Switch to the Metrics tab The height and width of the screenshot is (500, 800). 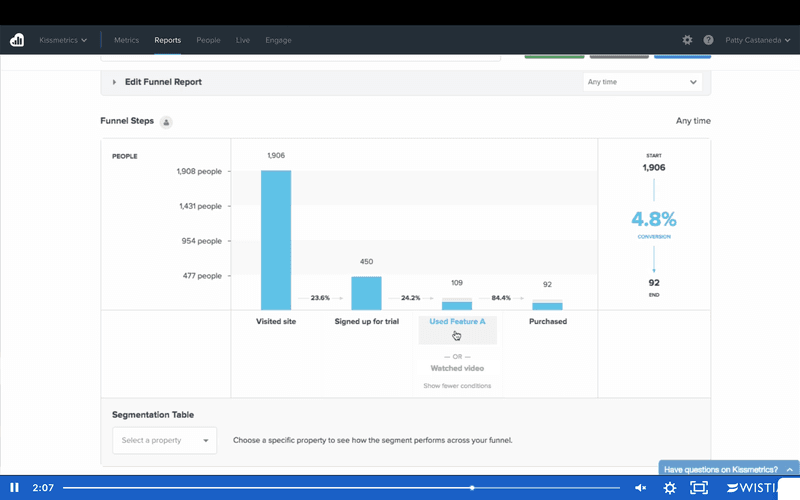coord(126,40)
